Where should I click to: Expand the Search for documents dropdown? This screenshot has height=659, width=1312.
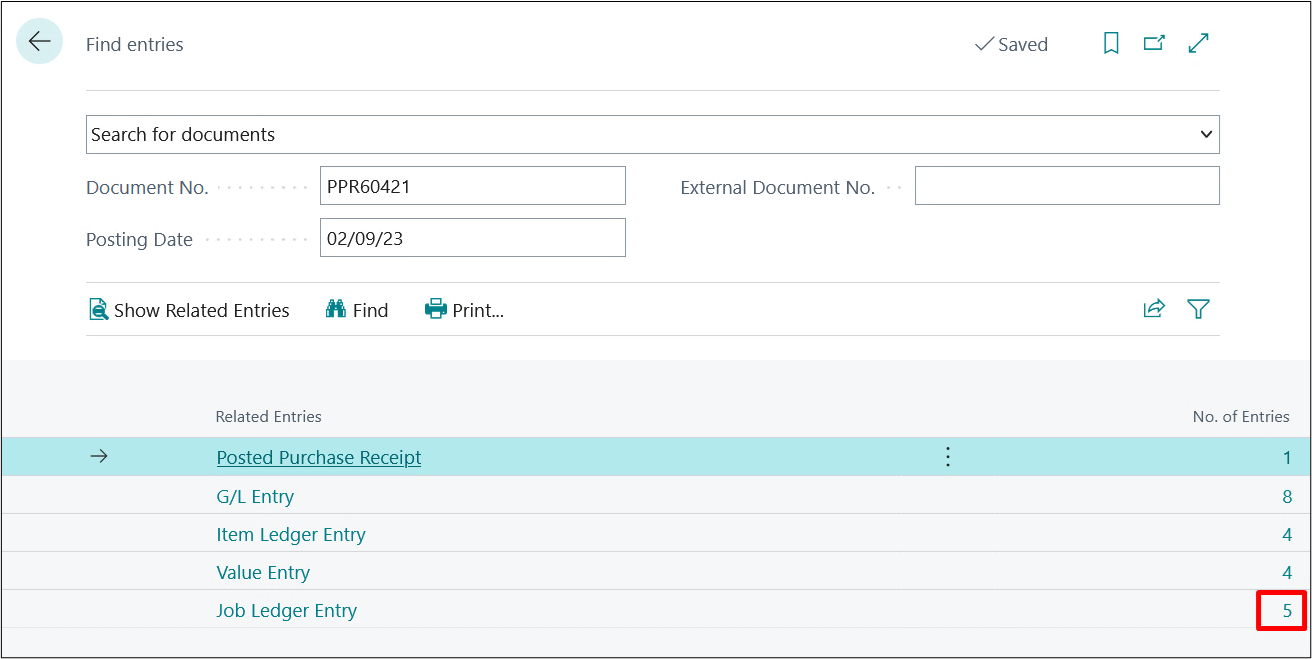click(1207, 134)
